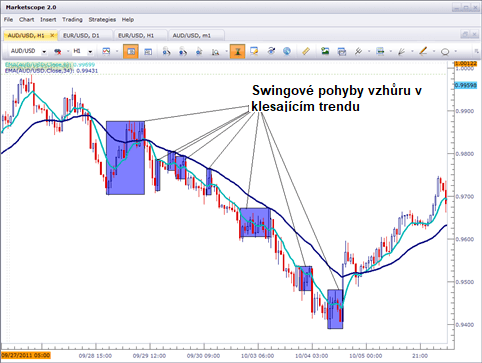Open the fan lines dropdown arrow
Viewport: 482px width, 363px height.
coord(412,51)
